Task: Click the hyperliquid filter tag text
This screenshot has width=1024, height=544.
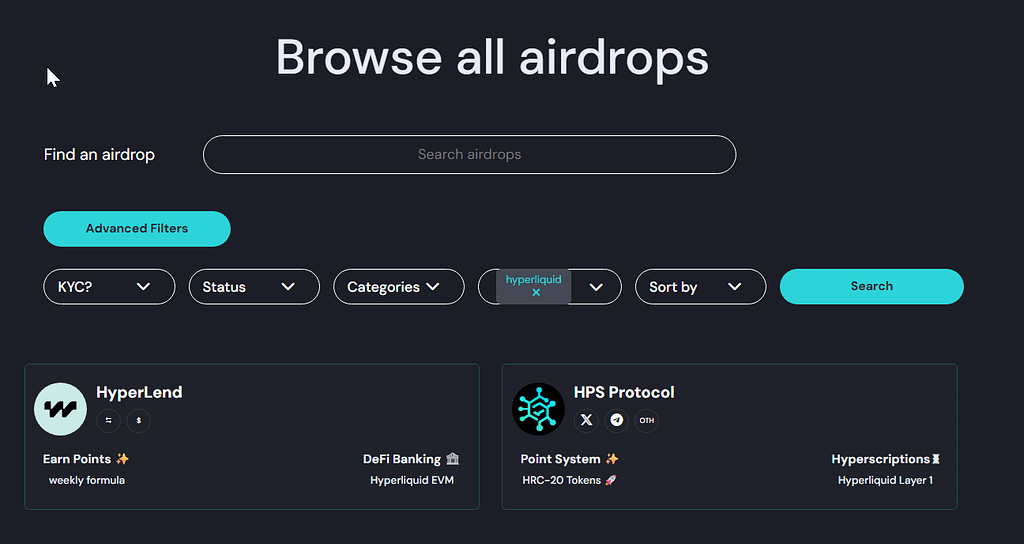Action: tap(533, 280)
